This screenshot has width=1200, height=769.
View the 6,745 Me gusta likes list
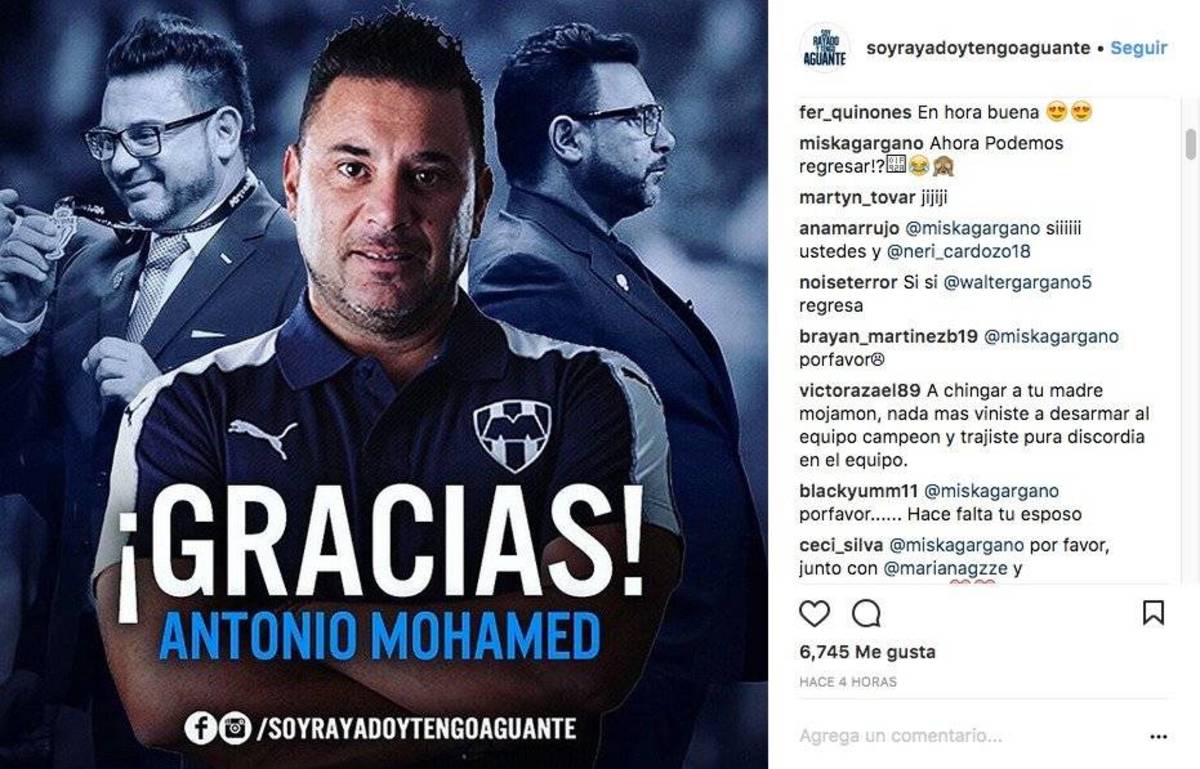[868, 652]
